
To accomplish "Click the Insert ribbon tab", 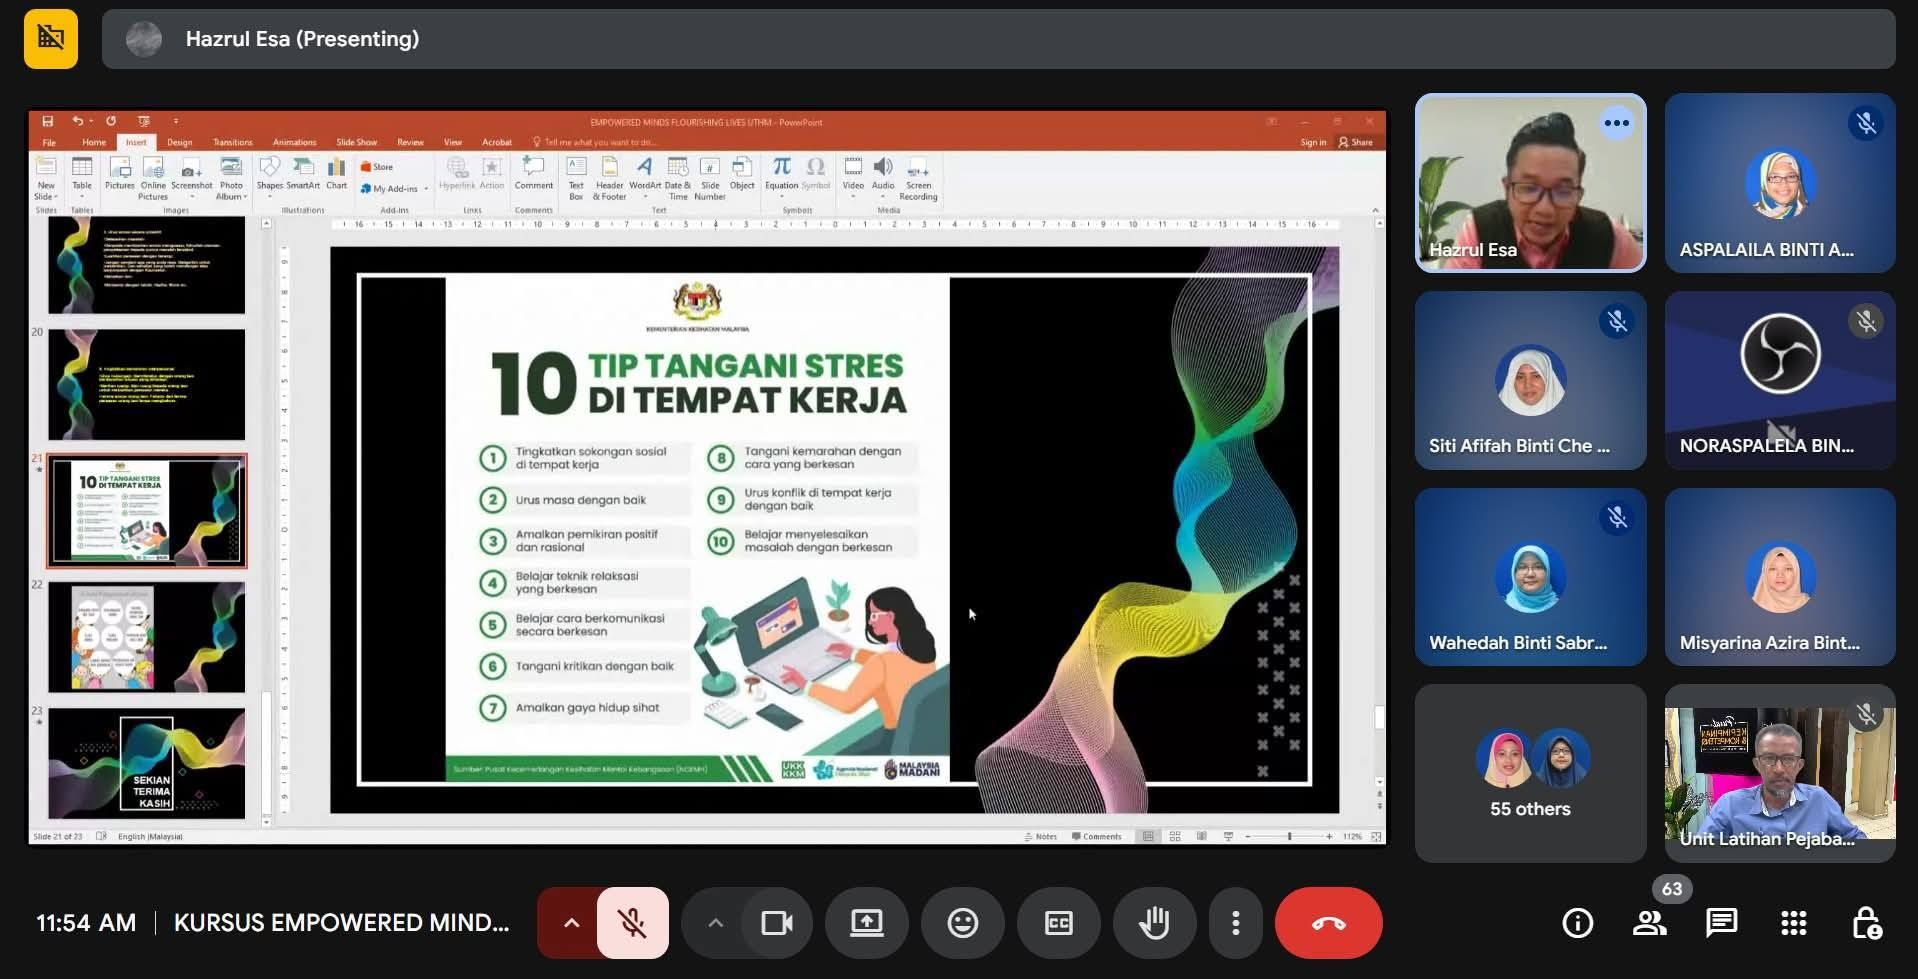I will click(136, 142).
